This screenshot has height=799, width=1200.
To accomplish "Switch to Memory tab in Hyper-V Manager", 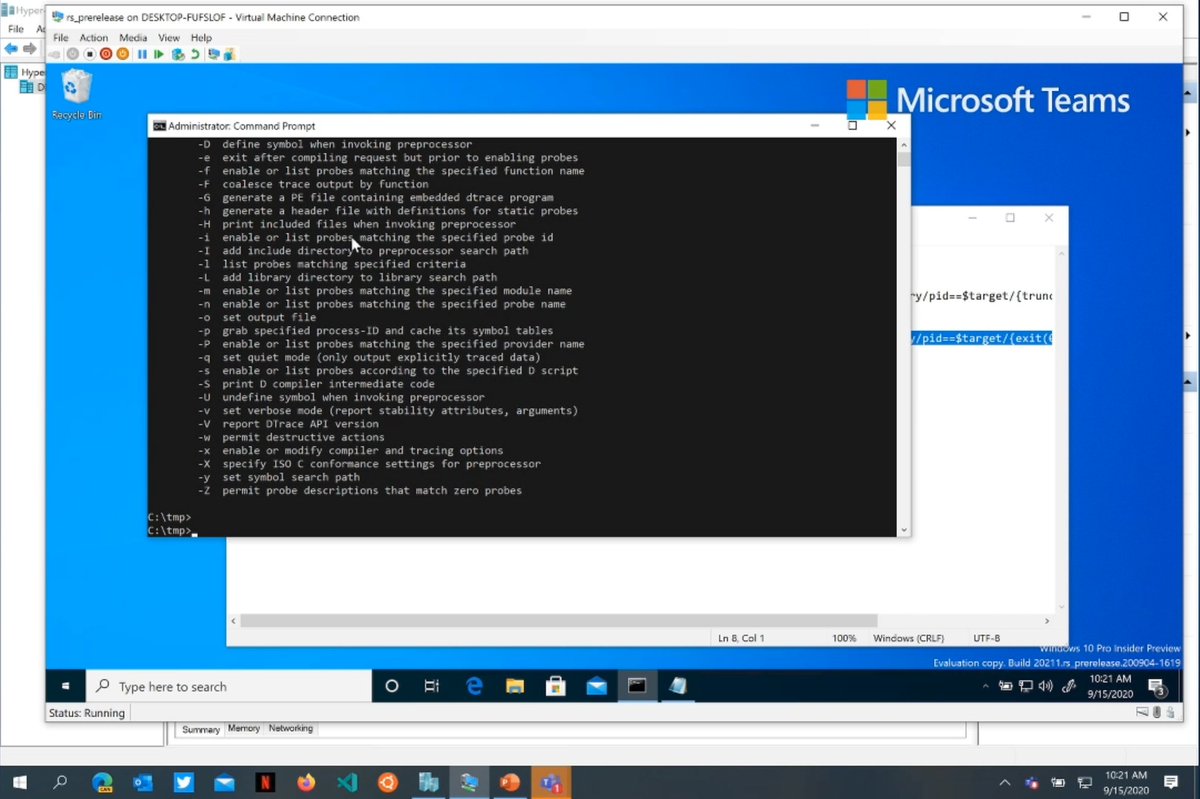I will (244, 729).
